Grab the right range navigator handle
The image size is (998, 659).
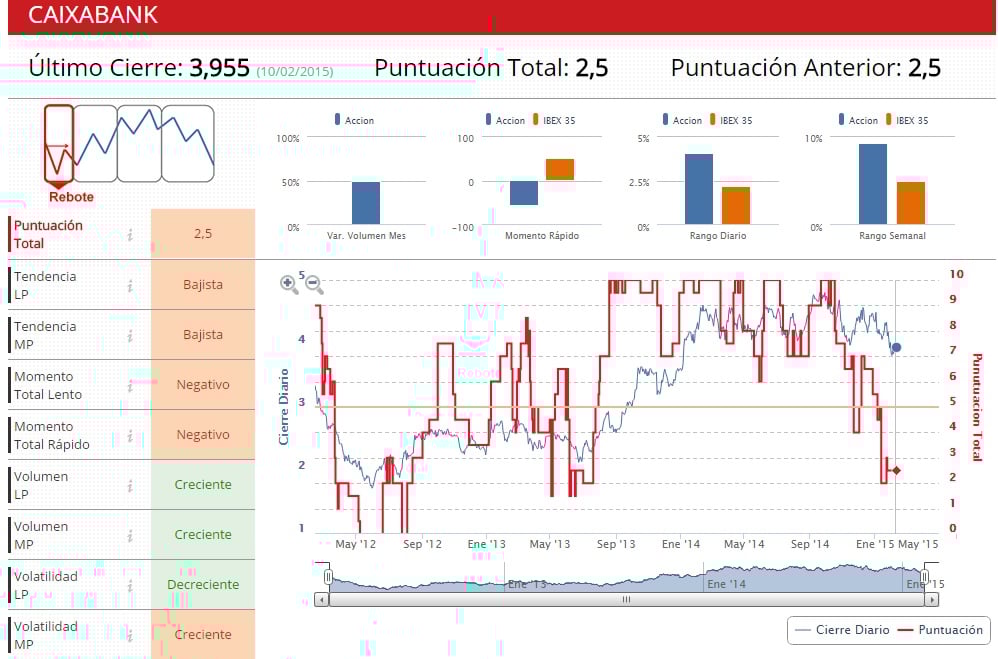[x=924, y=578]
